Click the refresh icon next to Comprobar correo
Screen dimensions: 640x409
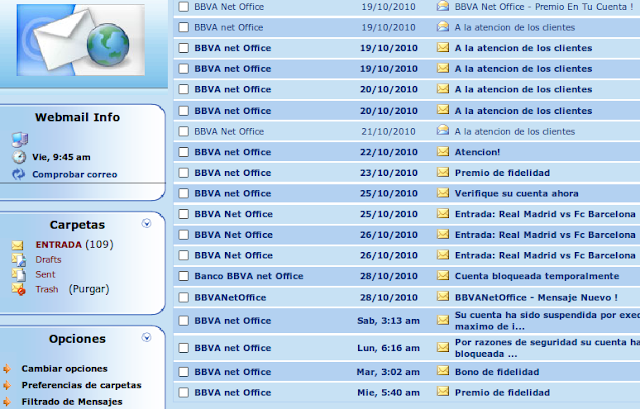(x=18, y=174)
